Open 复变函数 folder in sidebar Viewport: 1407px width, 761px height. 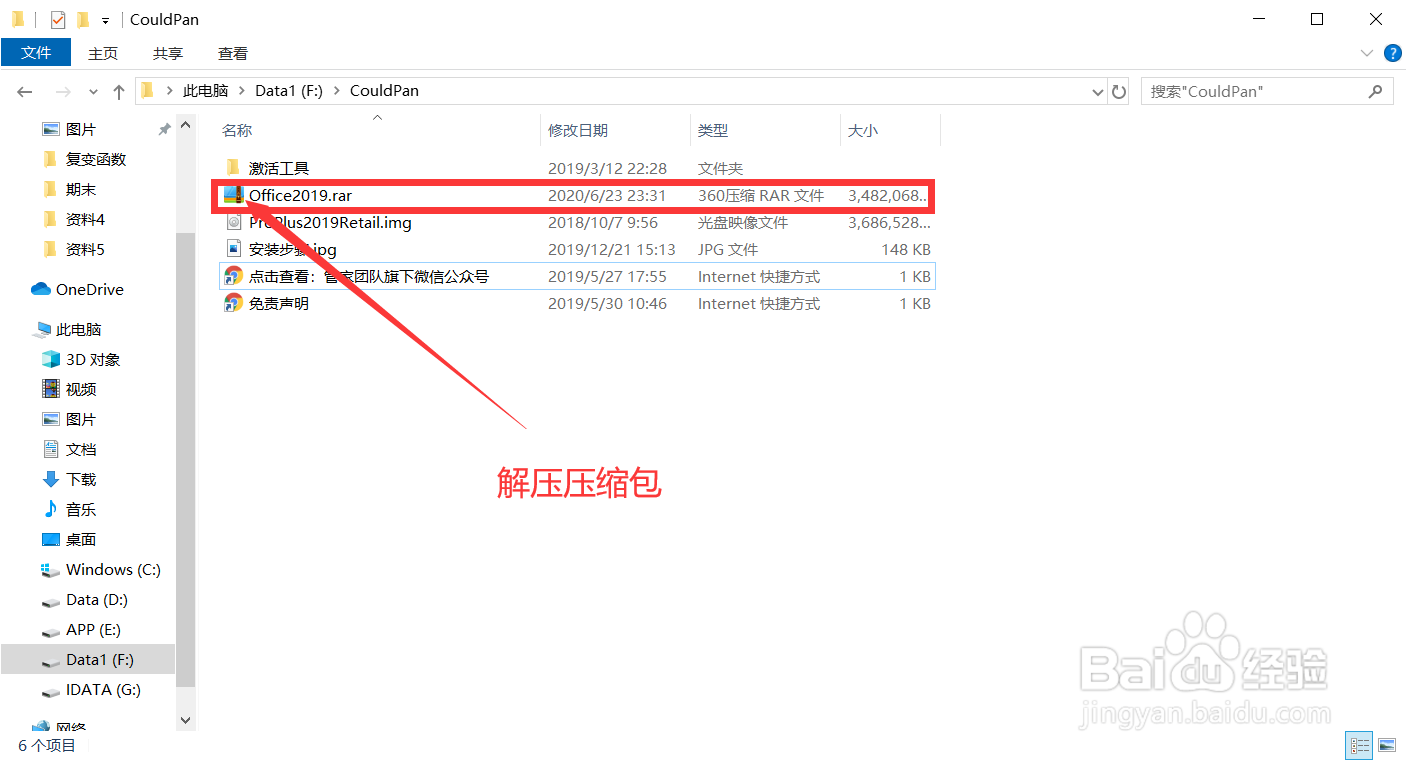click(x=96, y=159)
